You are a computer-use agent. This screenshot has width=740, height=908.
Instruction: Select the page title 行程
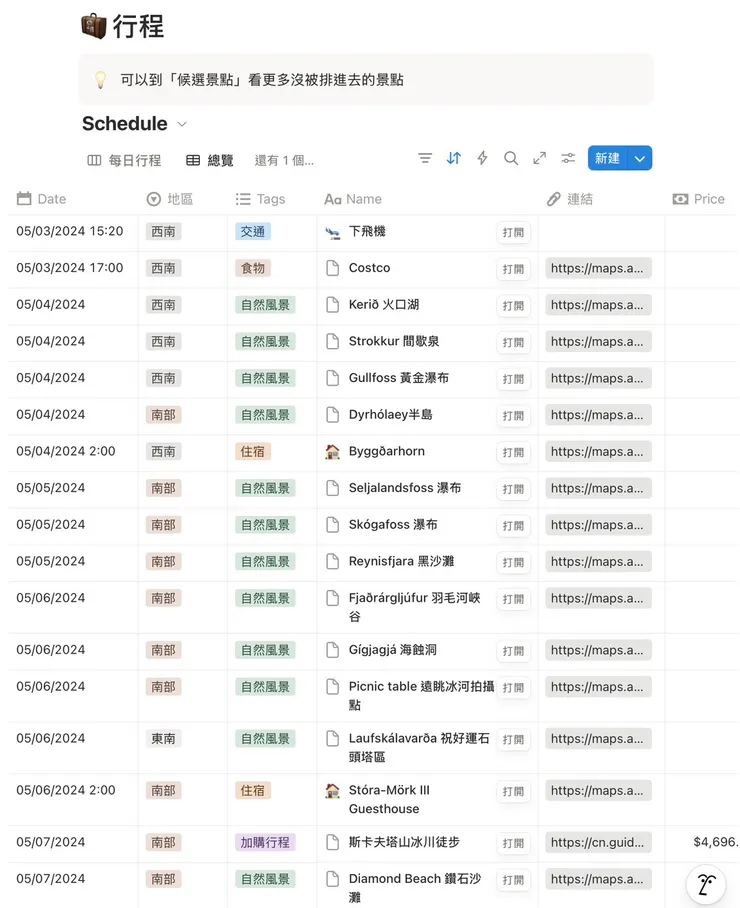point(138,27)
